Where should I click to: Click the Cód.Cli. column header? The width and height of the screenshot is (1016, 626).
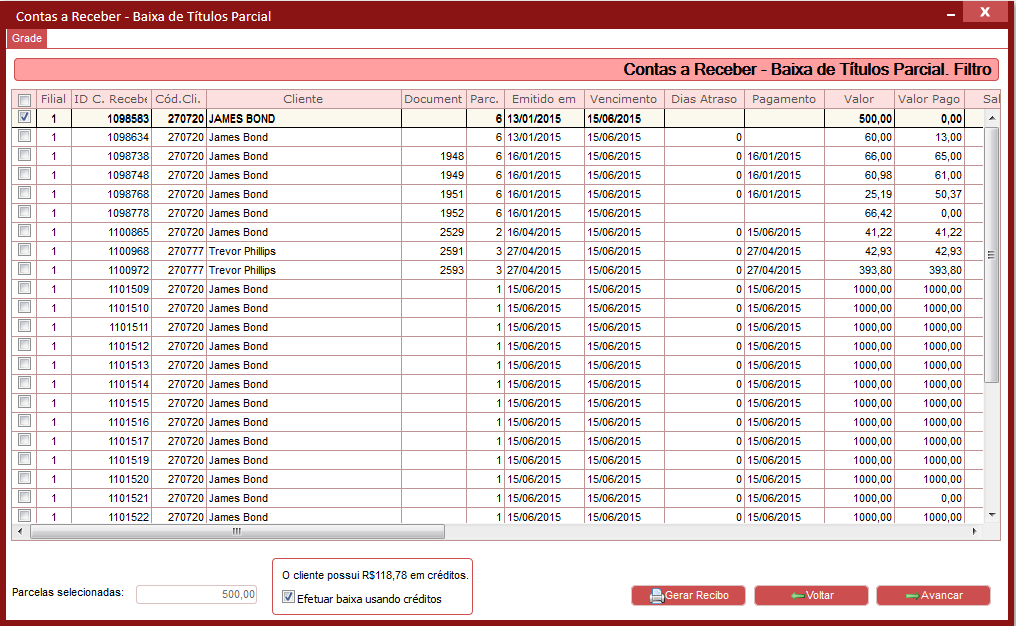point(179,99)
